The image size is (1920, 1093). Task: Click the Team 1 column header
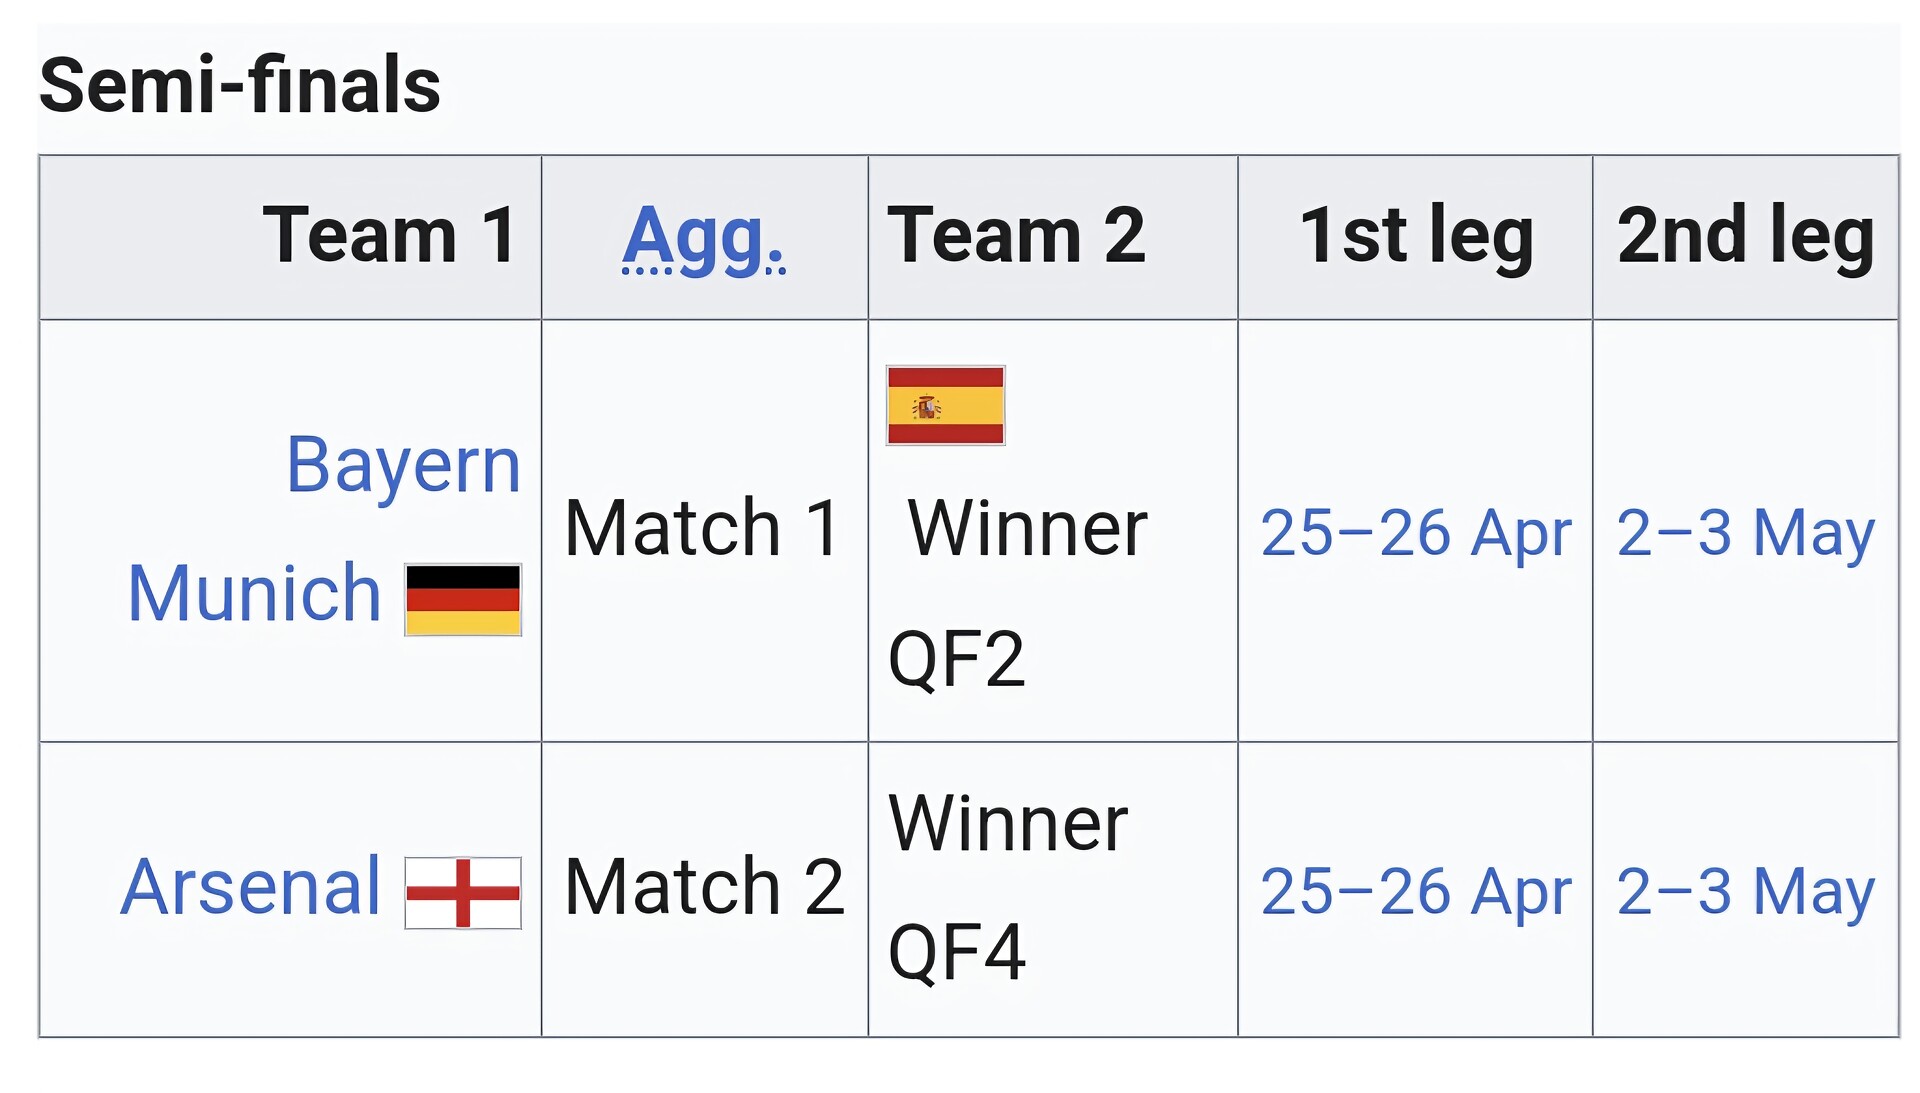point(390,236)
